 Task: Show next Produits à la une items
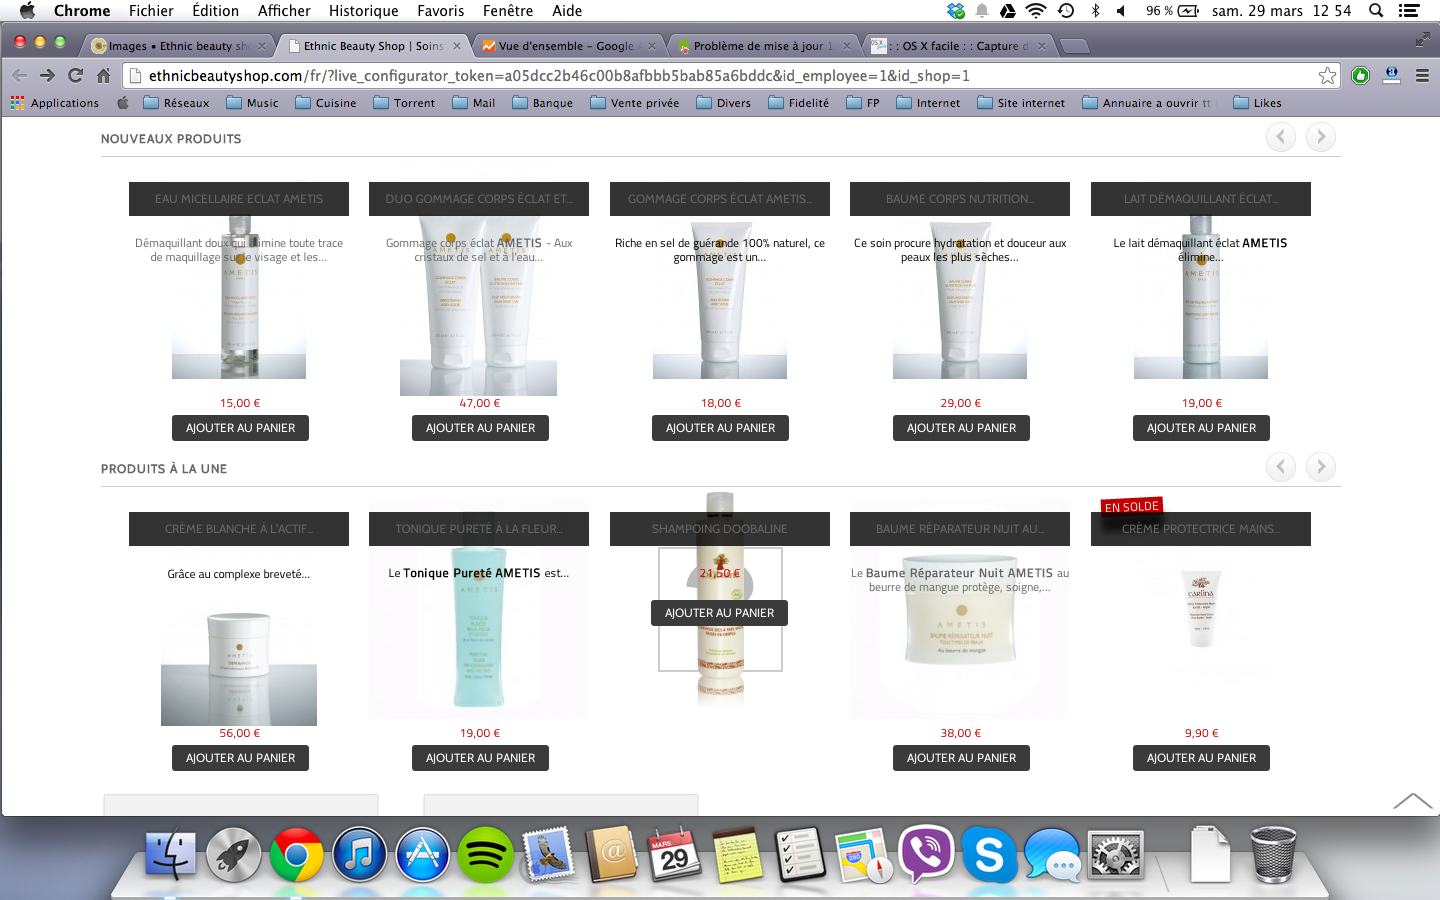click(x=1321, y=467)
